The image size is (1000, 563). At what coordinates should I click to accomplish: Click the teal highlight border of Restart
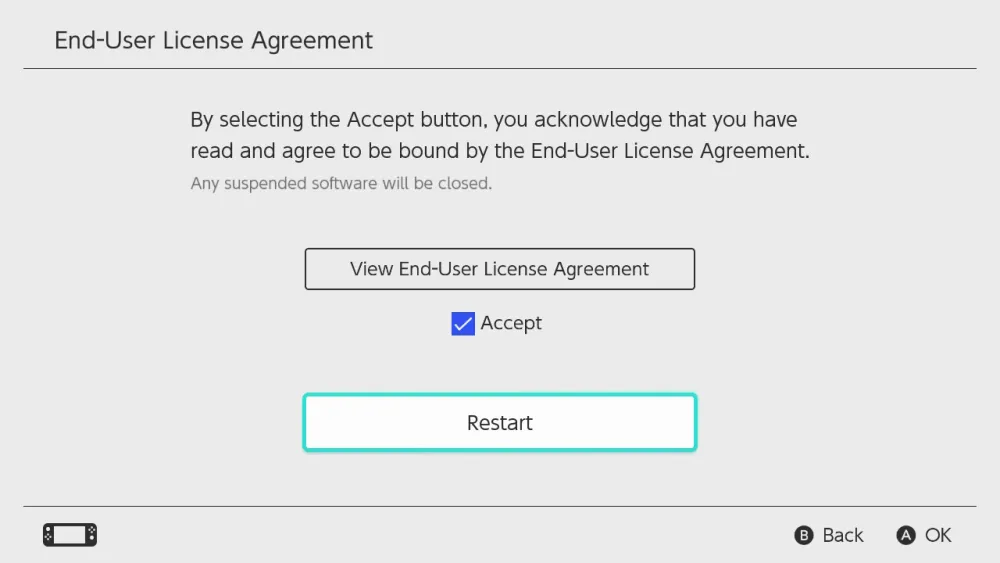[x=499, y=396]
